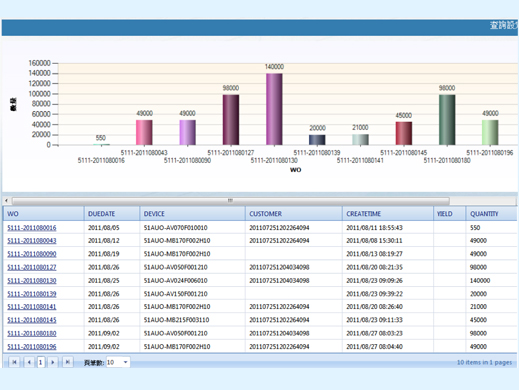This screenshot has width=519, height=390.
Task: Open work order 5111-2011080145 link
Action: [32, 320]
